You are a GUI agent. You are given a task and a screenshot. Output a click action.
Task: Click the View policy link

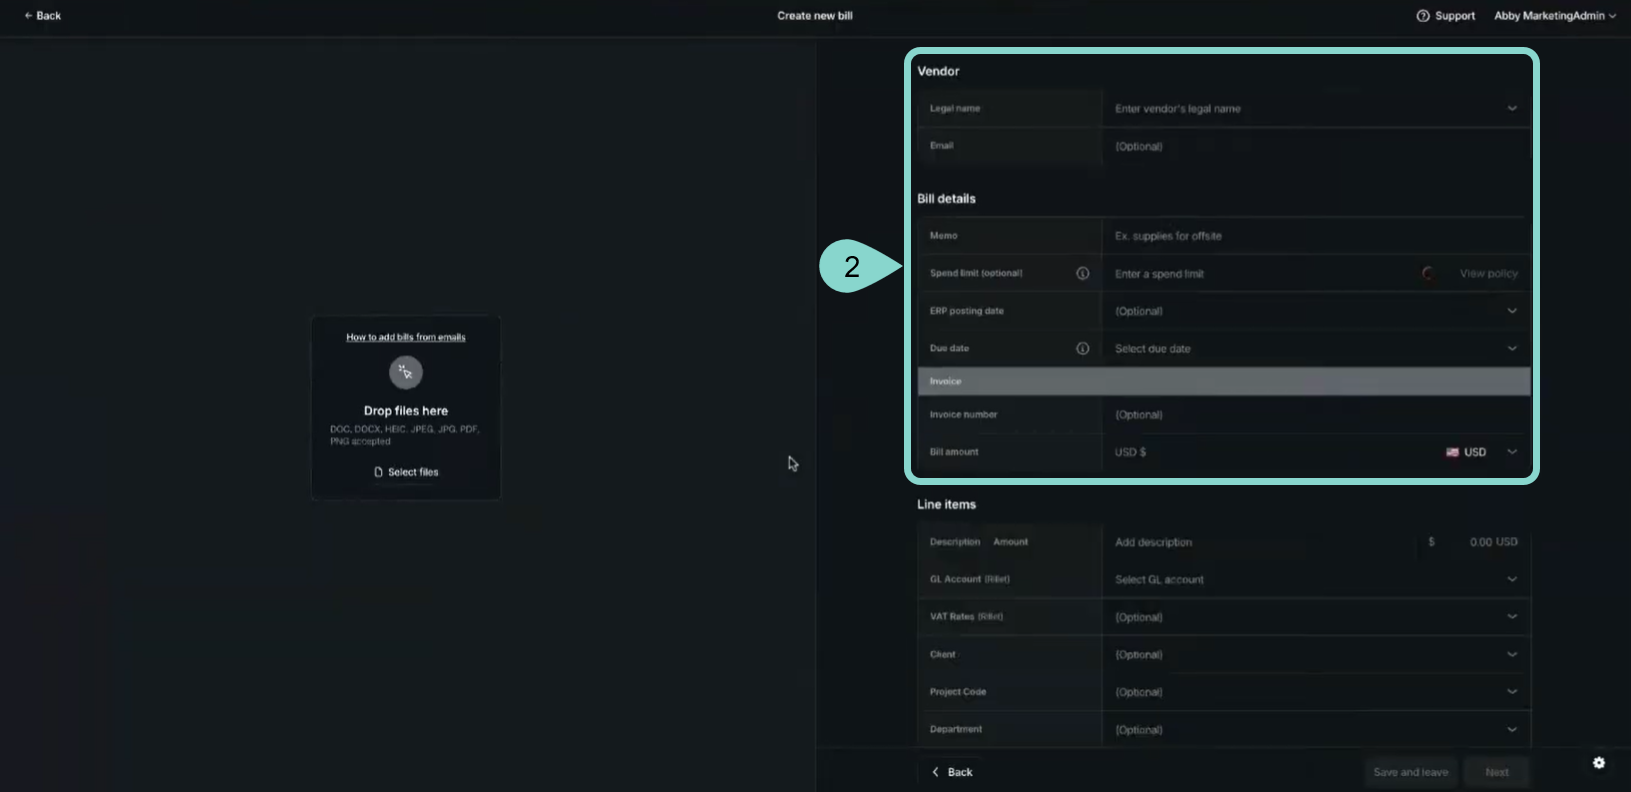click(x=1488, y=273)
